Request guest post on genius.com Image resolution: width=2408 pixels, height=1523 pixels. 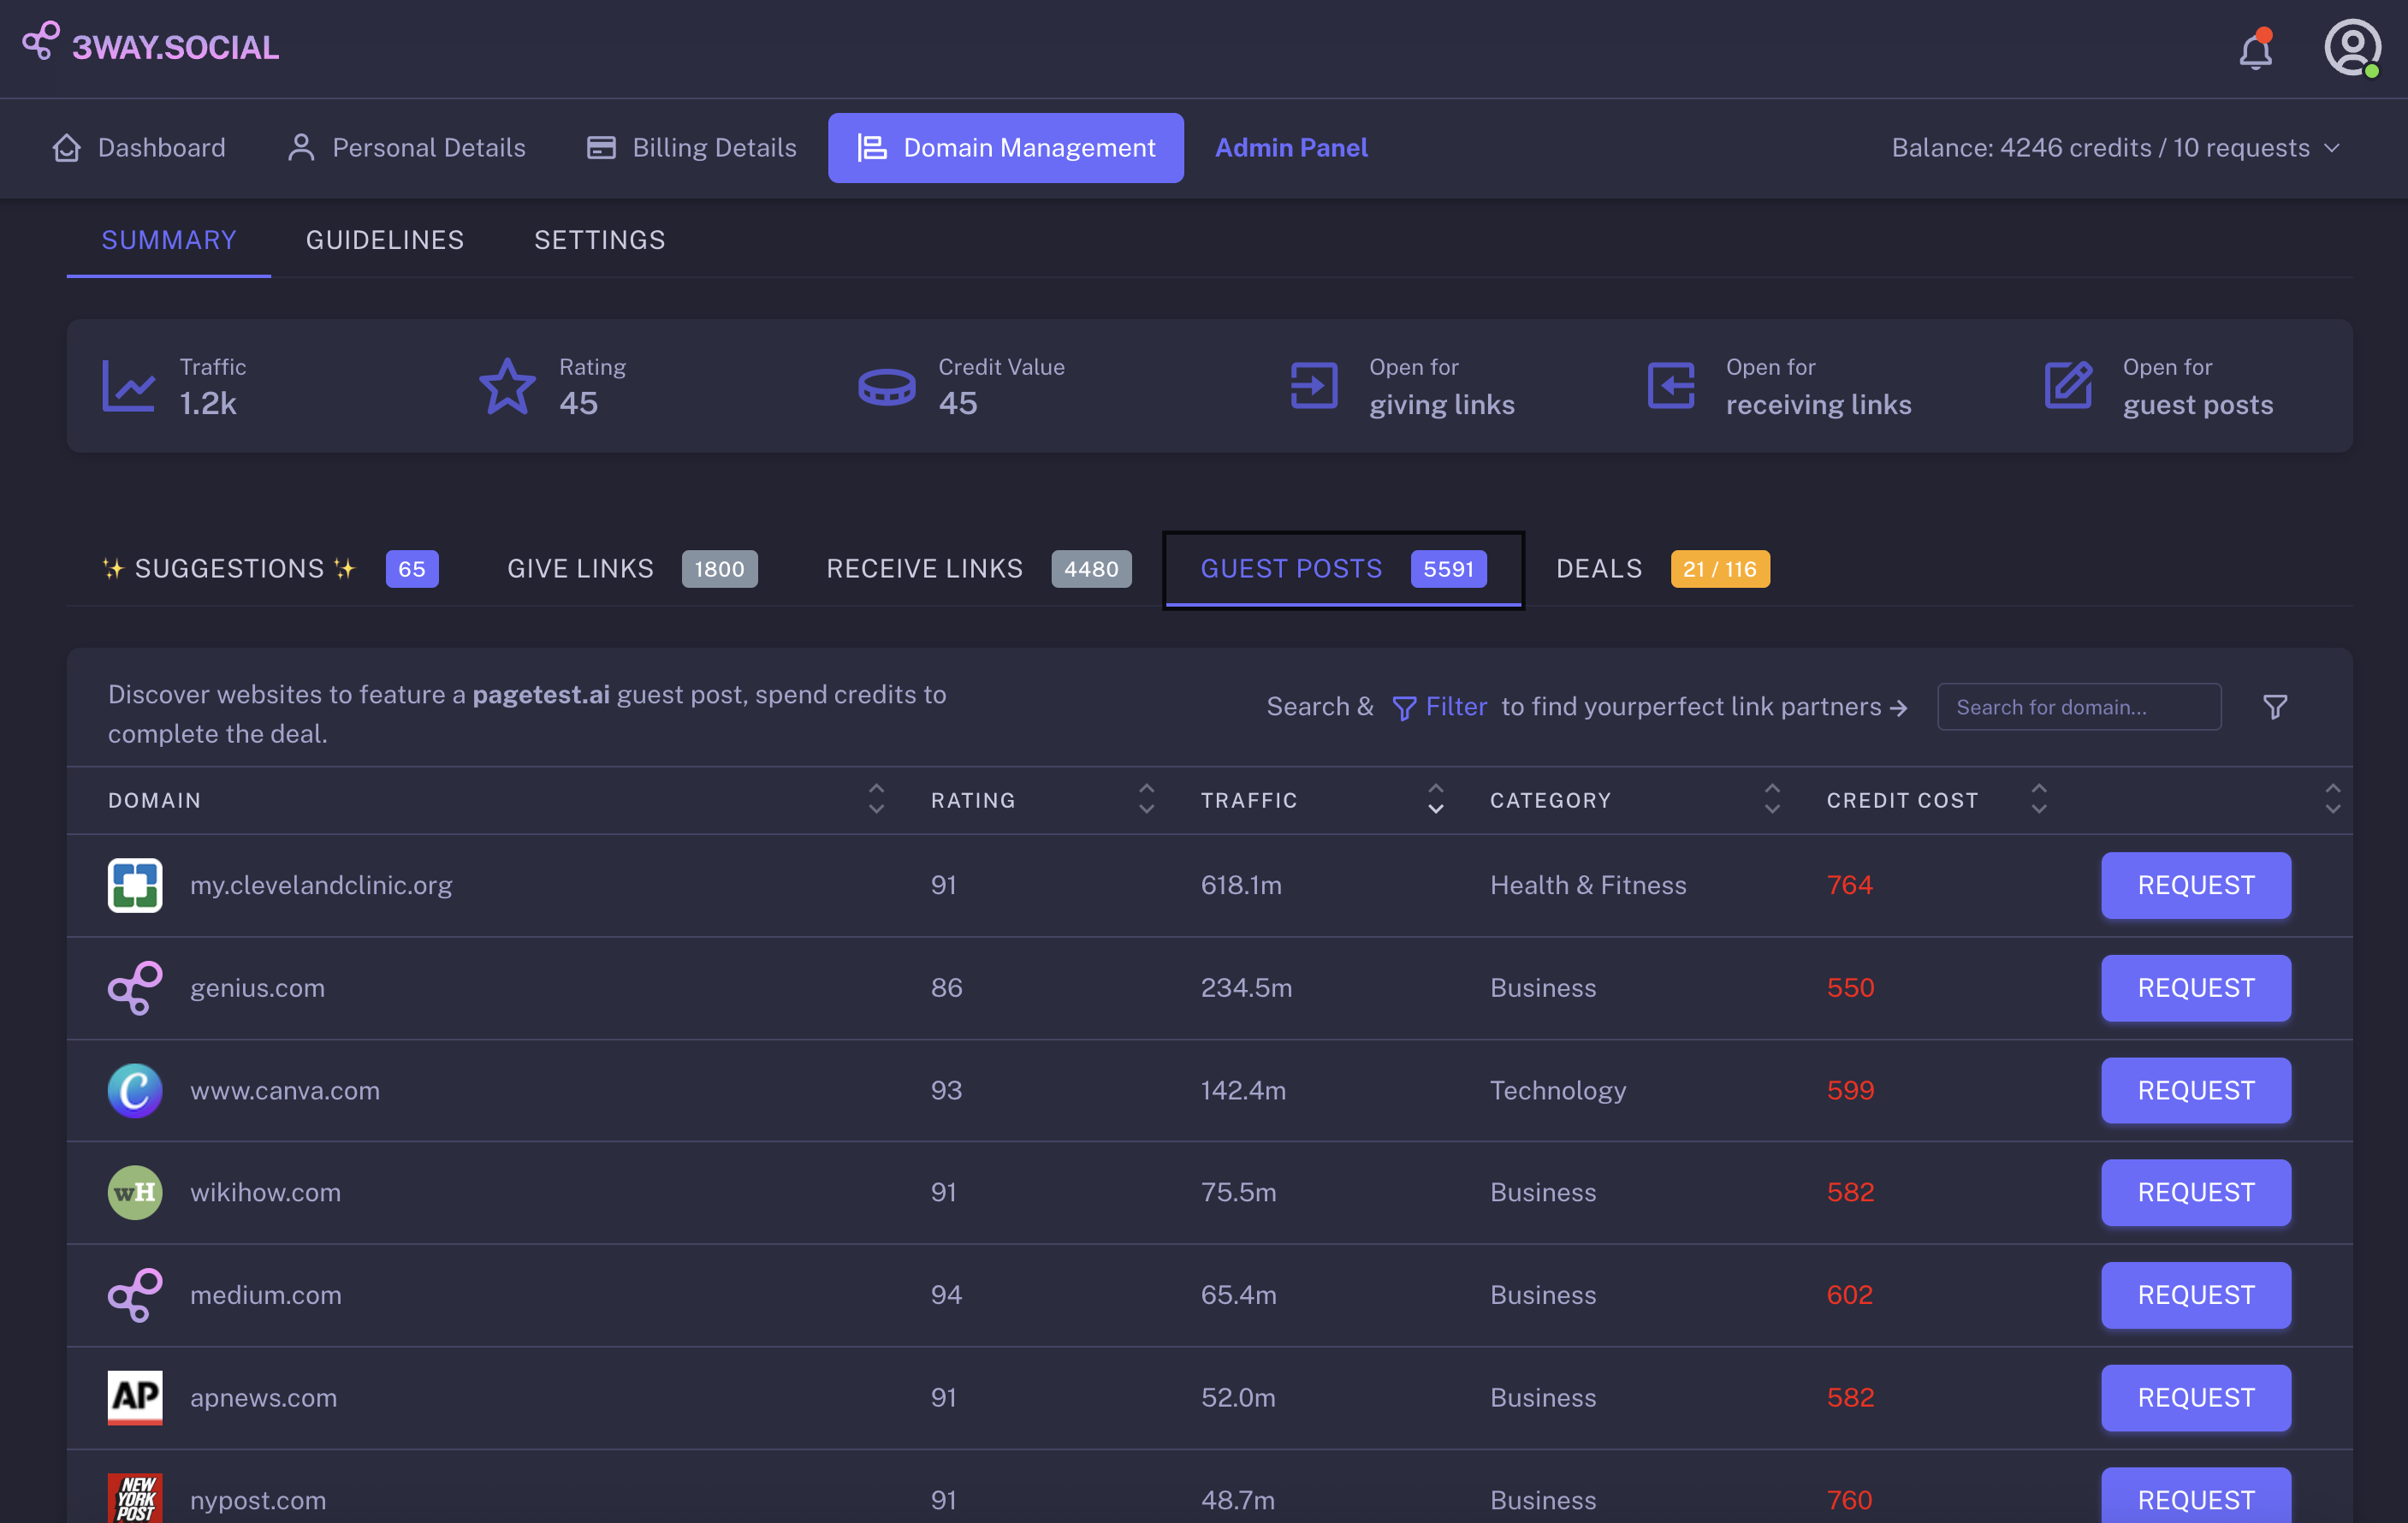coord(2195,988)
